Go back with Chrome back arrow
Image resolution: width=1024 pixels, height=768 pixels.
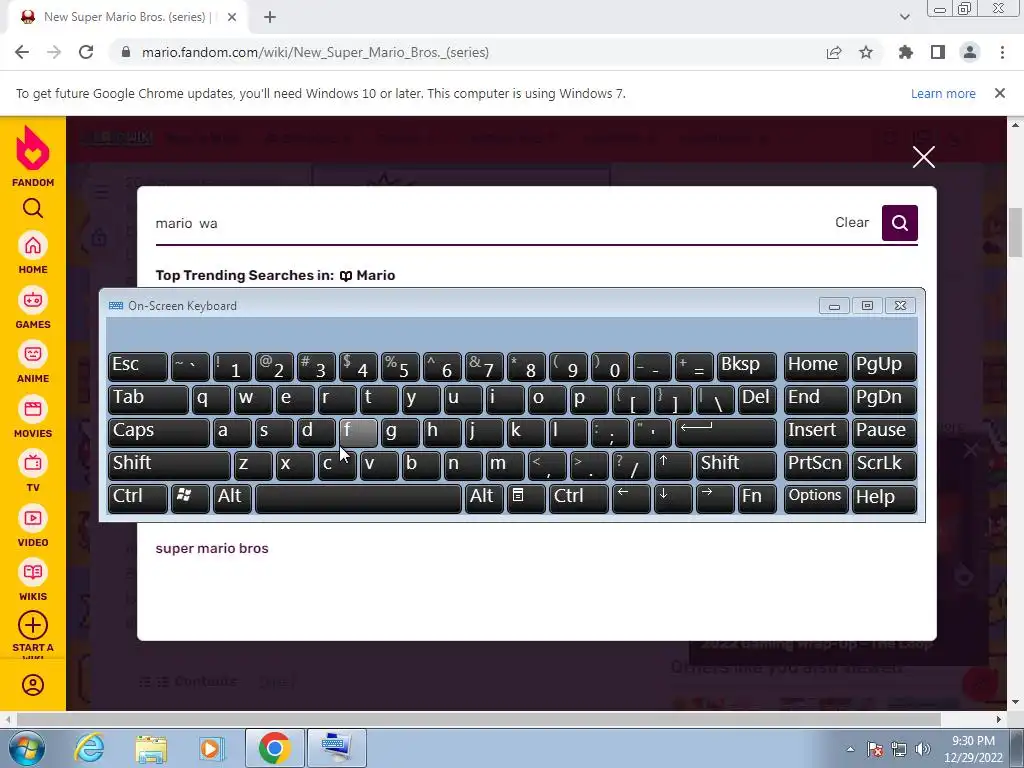[x=22, y=52]
